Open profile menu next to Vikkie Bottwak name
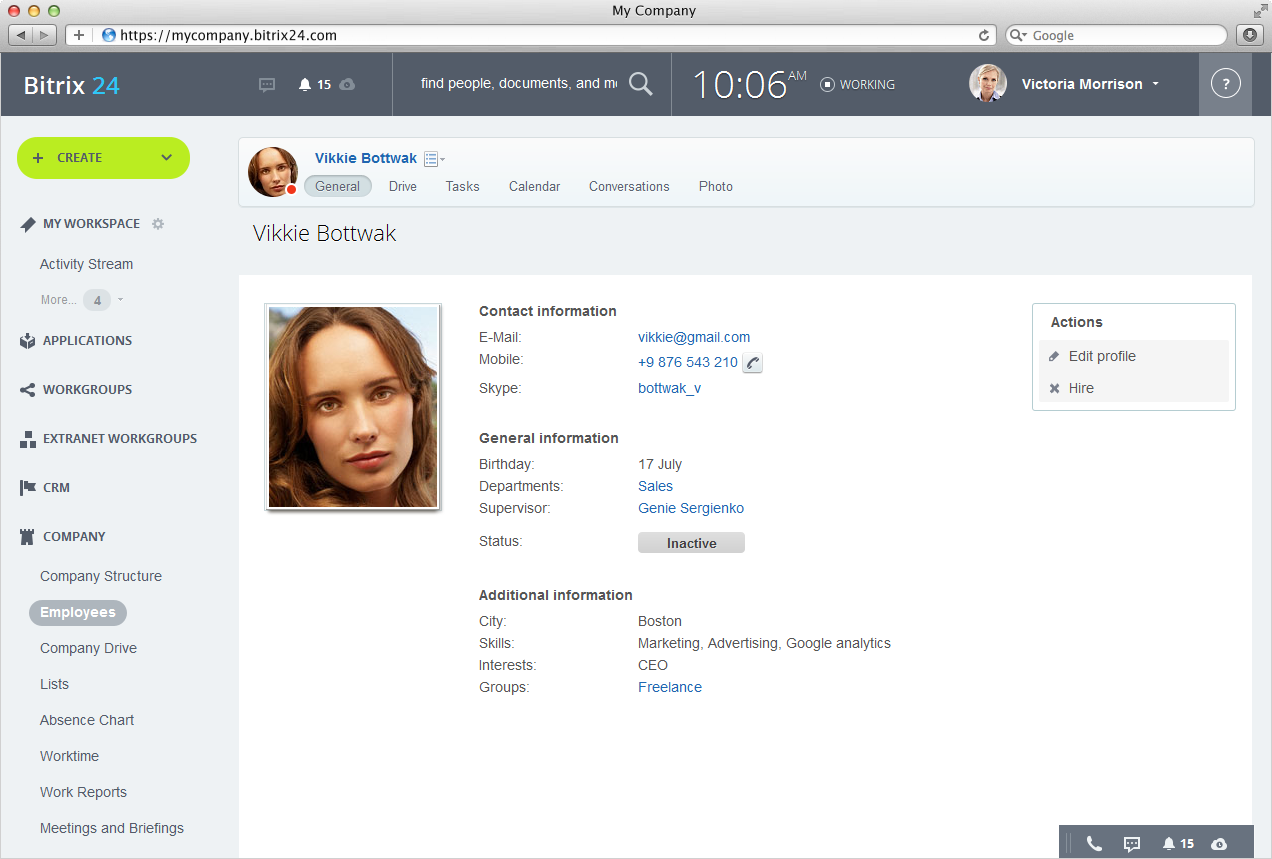This screenshot has width=1272, height=859. pos(434,159)
